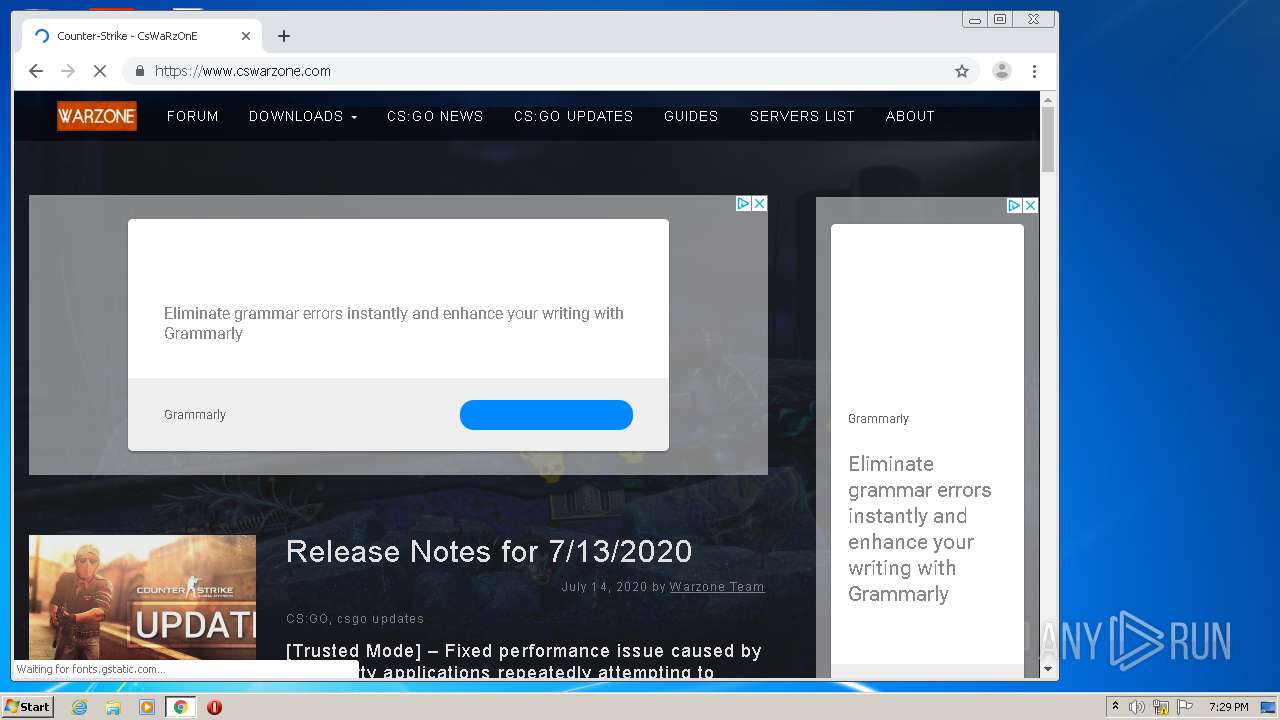Click the Trusted Mode excerpt text
The image size is (1280, 720).
click(524, 661)
